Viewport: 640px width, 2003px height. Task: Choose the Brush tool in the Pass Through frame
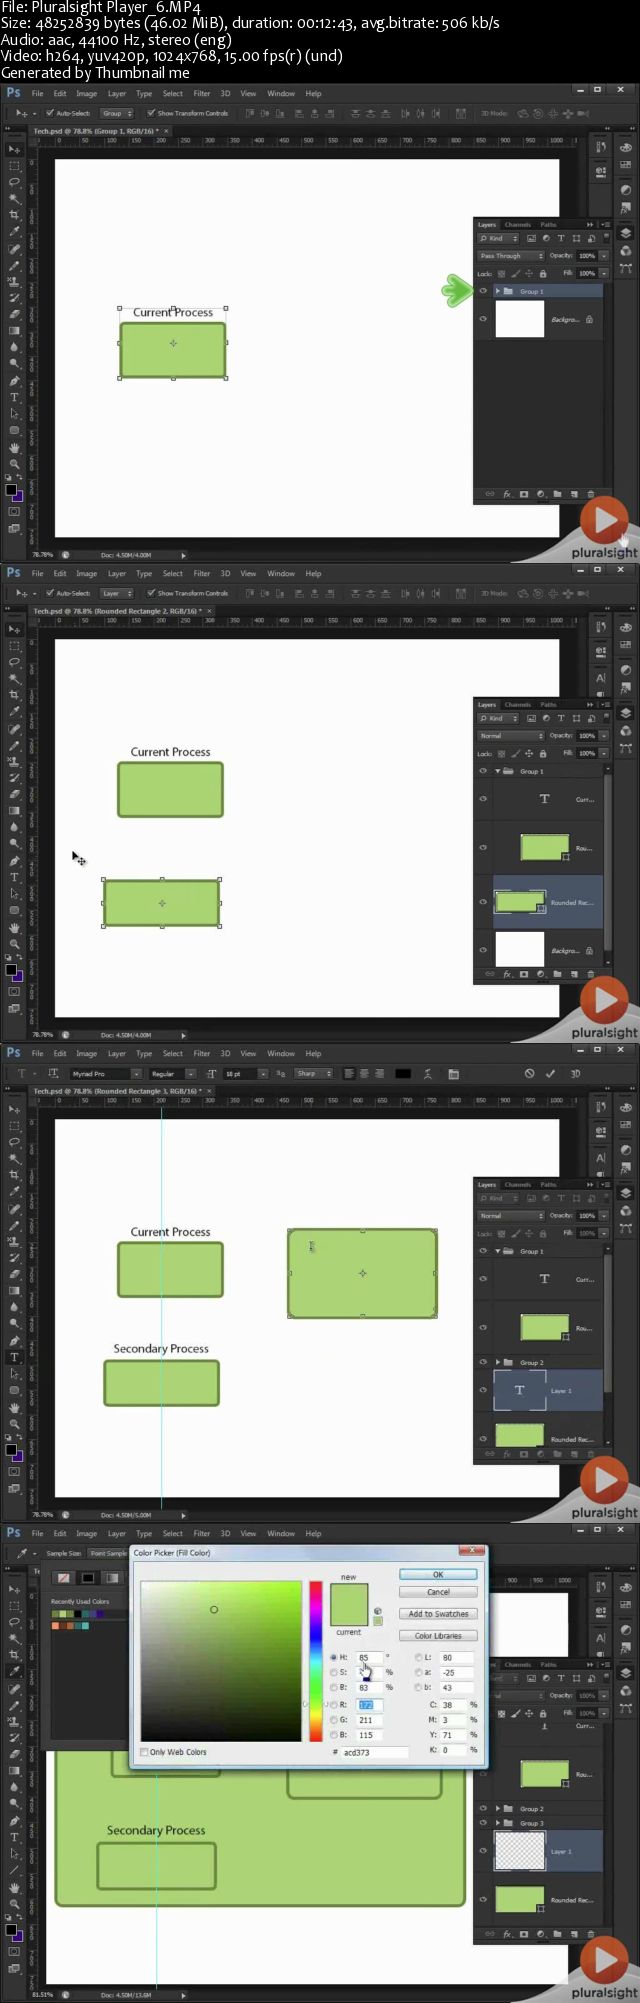pyautogui.click(x=14, y=265)
